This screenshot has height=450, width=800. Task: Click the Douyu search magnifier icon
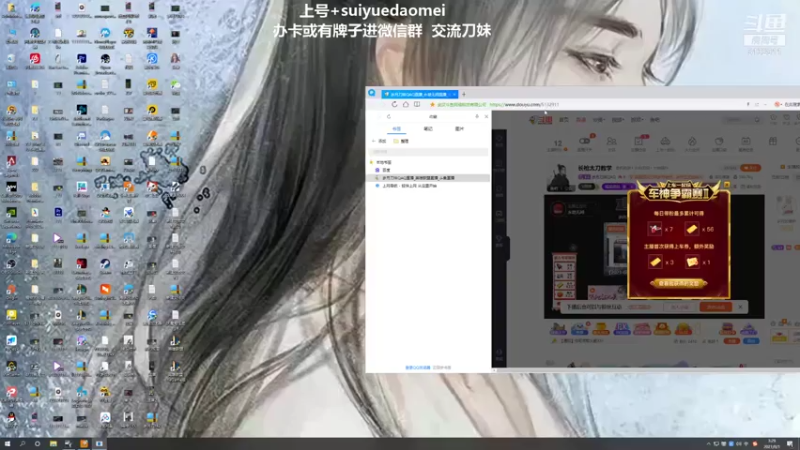pos(757,120)
